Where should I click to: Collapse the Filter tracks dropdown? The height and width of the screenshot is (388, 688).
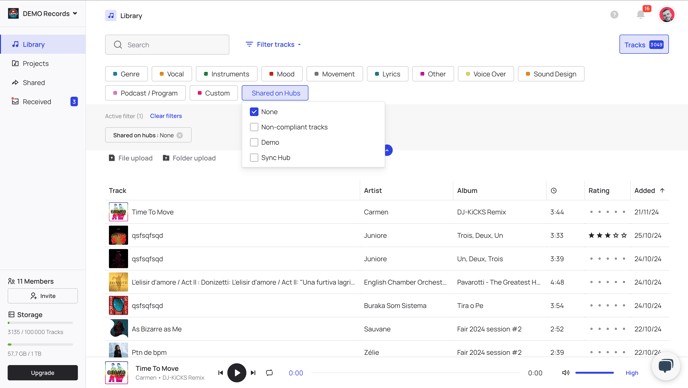tap(273, 44)
